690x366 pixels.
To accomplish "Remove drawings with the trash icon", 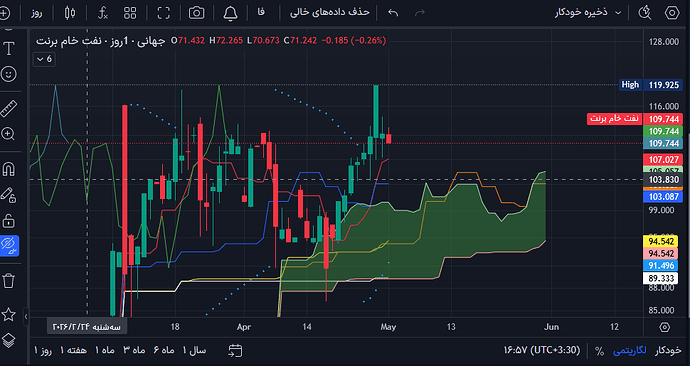I will (x=9, y=280).
